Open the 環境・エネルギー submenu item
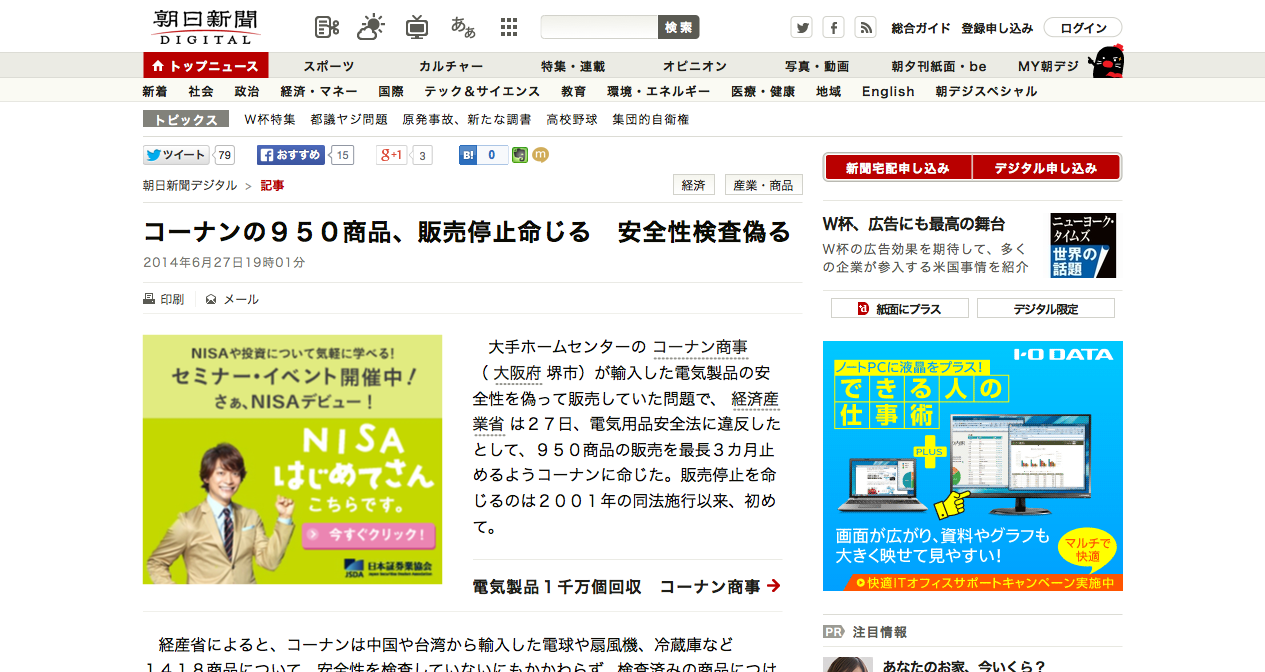 (659, 91)
